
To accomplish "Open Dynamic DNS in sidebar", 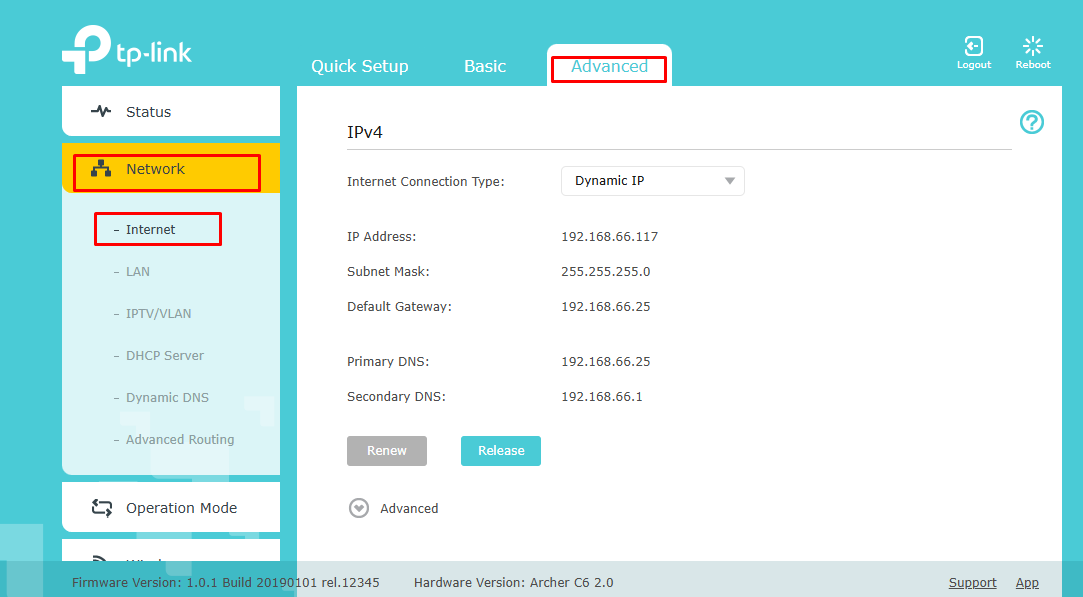I will [x=167, y=398].
